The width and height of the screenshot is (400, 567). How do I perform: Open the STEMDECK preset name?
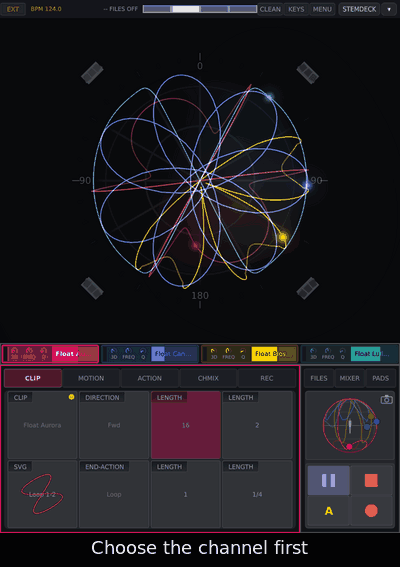[359, 9]
